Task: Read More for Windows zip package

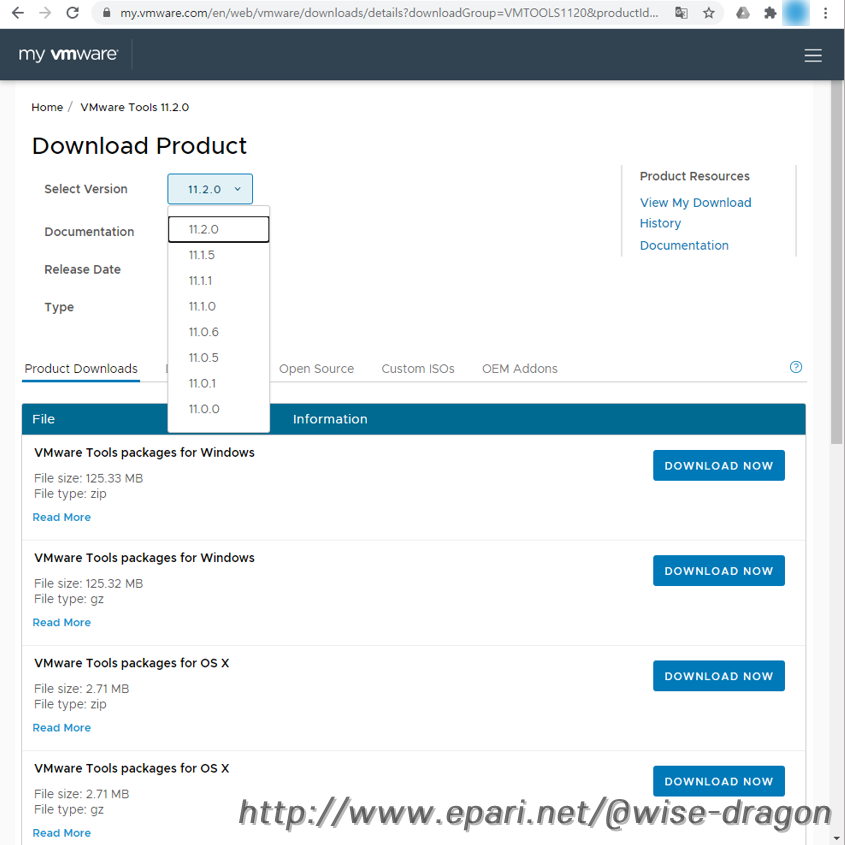Action: (61, 517)
